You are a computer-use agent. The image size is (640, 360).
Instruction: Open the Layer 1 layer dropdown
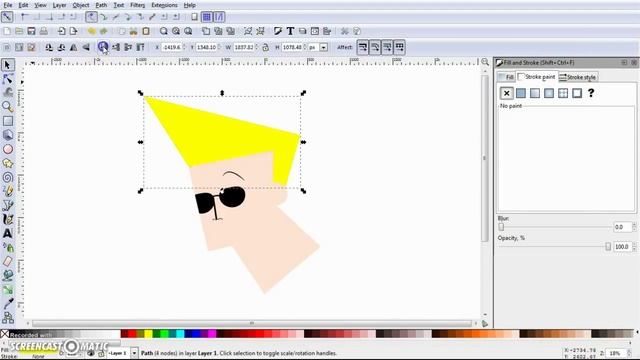tap(134, 353)
